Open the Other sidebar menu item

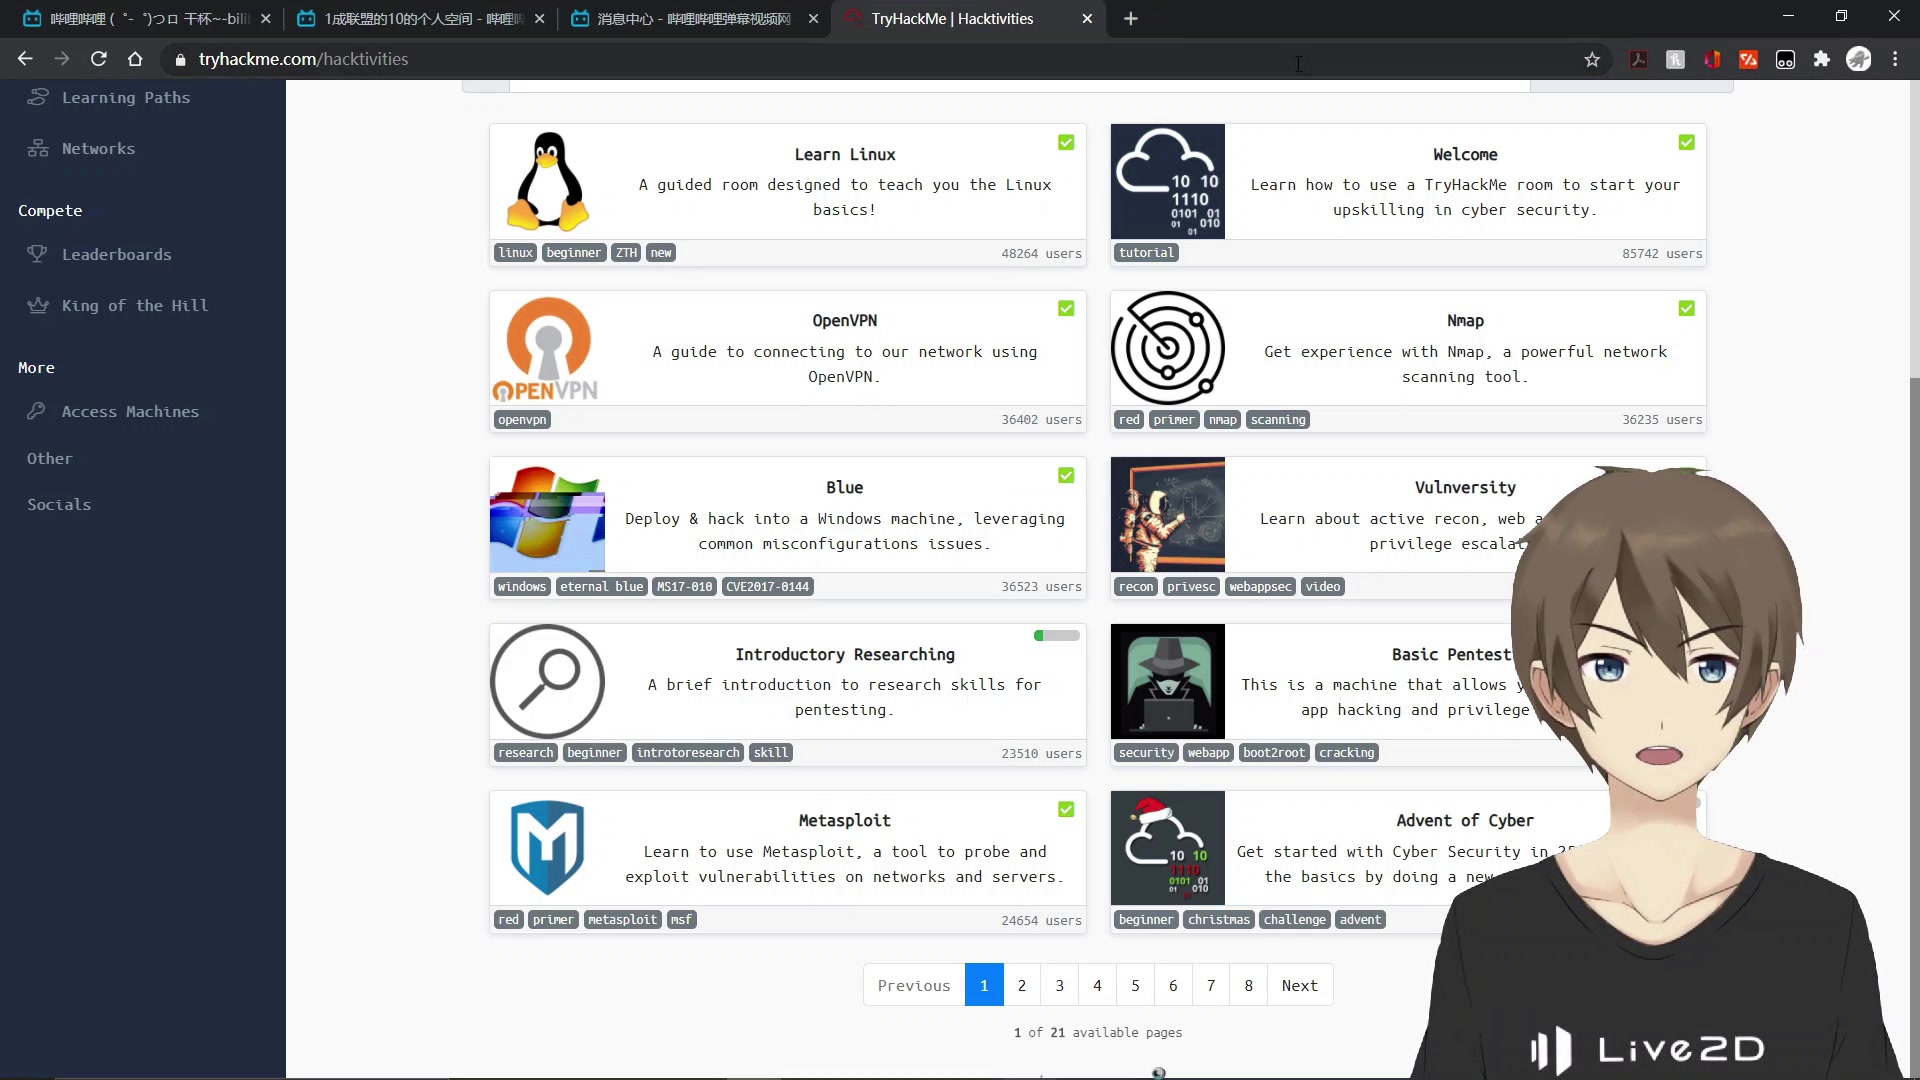point(50,458)
